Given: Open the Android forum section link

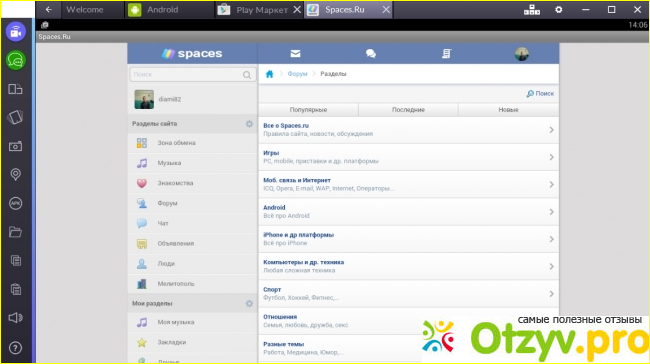Looking at the screenshot, I should [x=274, y=208].
